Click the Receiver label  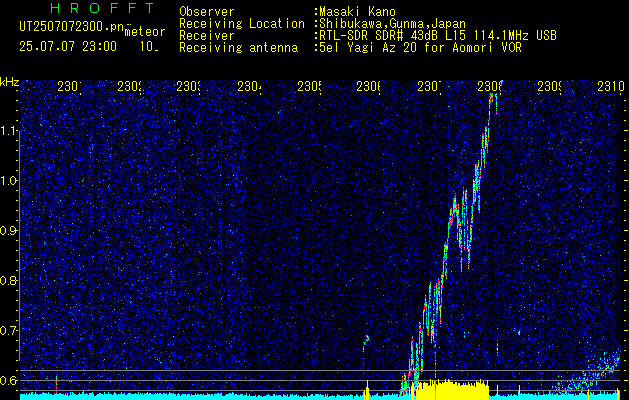click(x=207, y=36)
